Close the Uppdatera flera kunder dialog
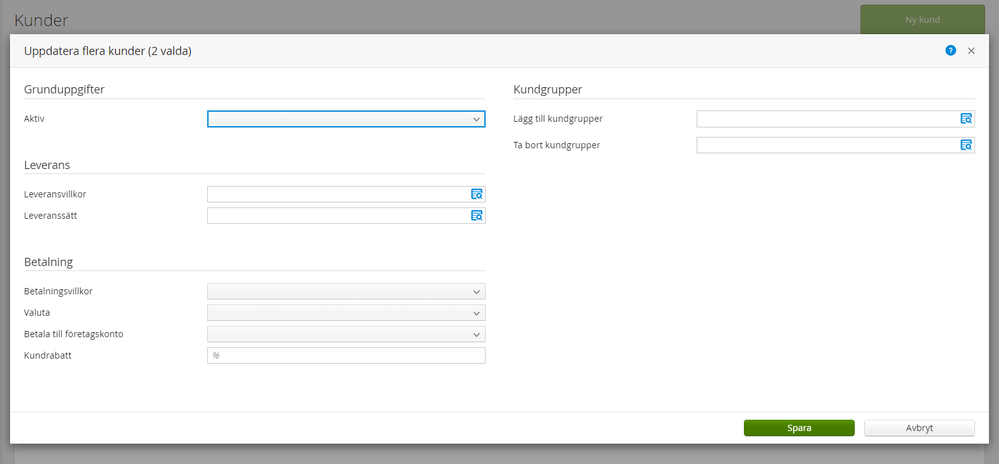The height and width of the screenshot is (464, 999). pos(971,50)
